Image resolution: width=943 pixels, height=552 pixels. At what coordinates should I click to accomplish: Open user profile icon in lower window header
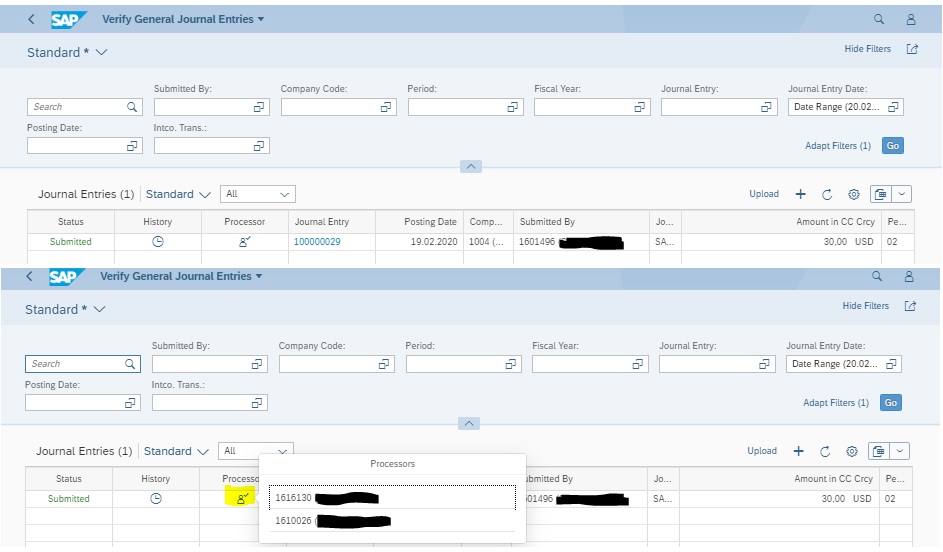point(909,276)
